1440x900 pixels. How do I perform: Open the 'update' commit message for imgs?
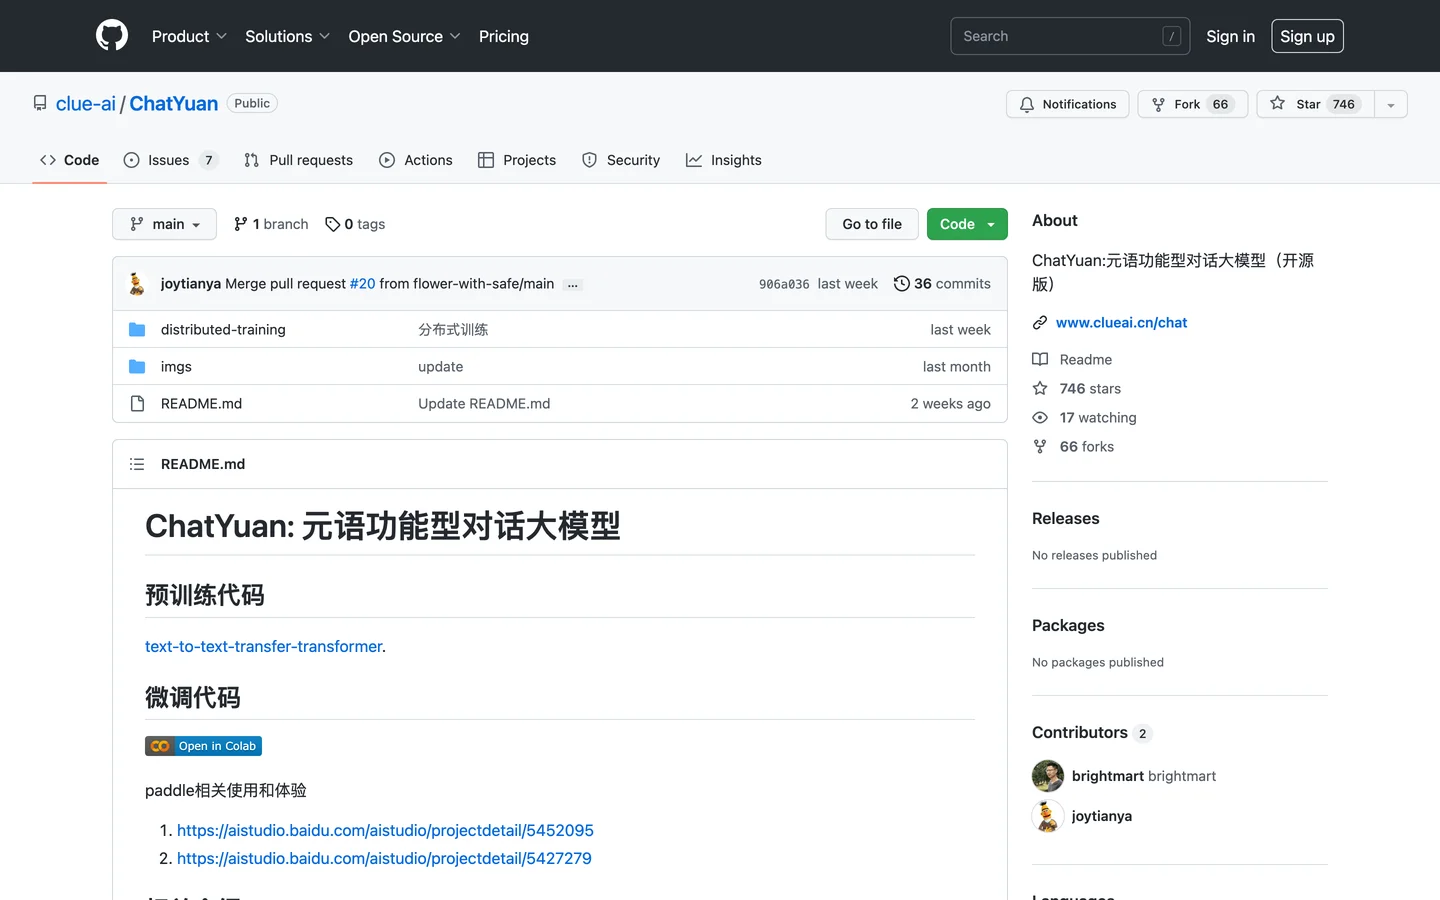click(440, 366)
